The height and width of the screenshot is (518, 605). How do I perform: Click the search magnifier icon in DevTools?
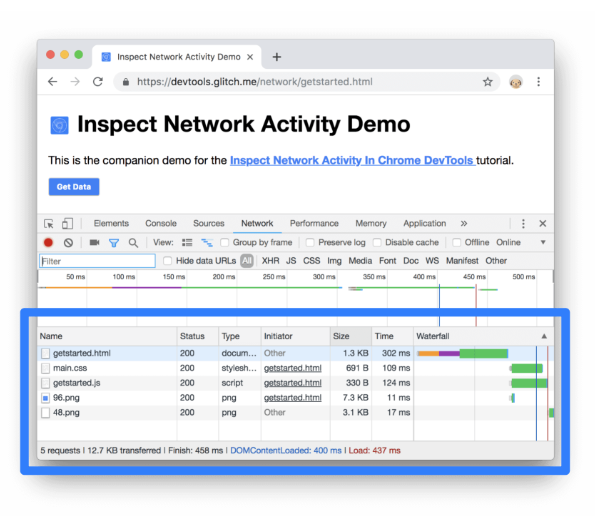click(x=133, y=243)
